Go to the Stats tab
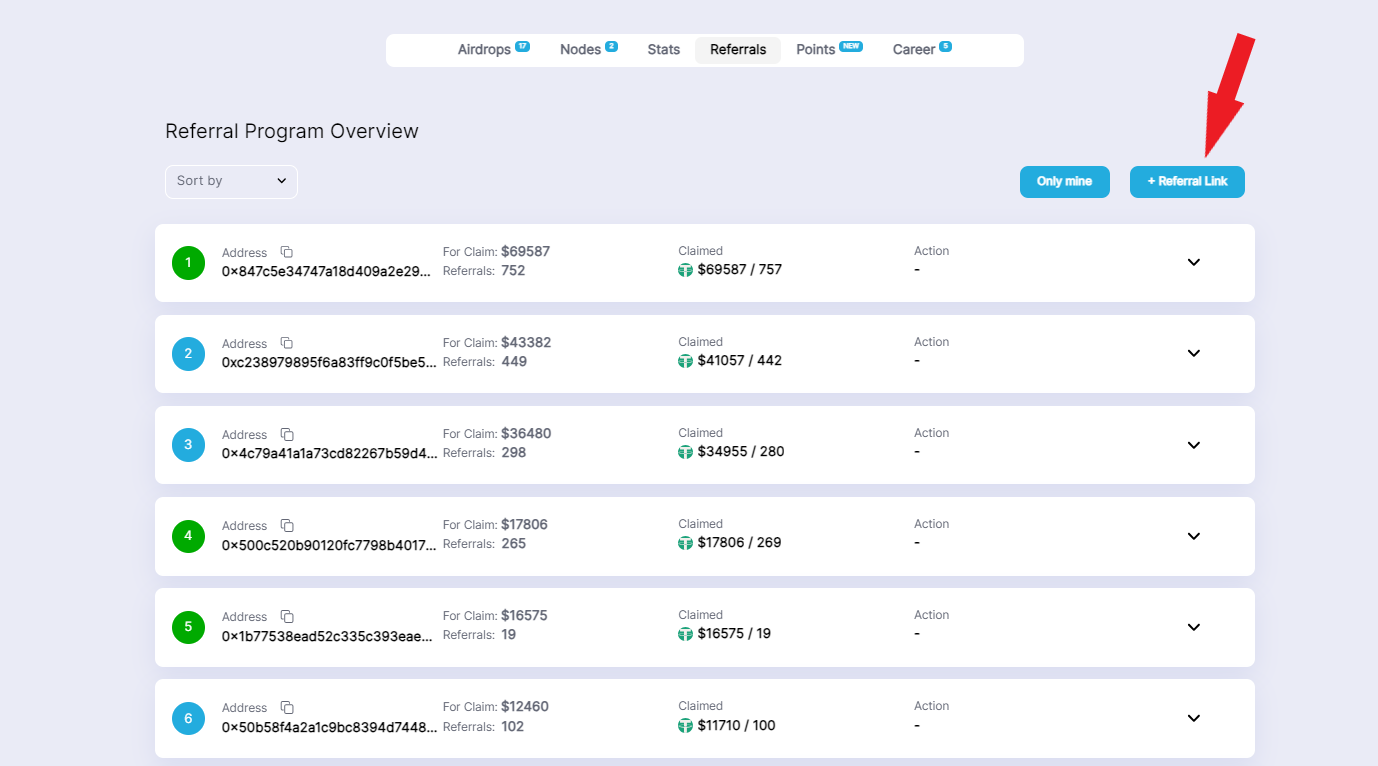The width and height of the screenshot is (1378, 766). (663, 50)
